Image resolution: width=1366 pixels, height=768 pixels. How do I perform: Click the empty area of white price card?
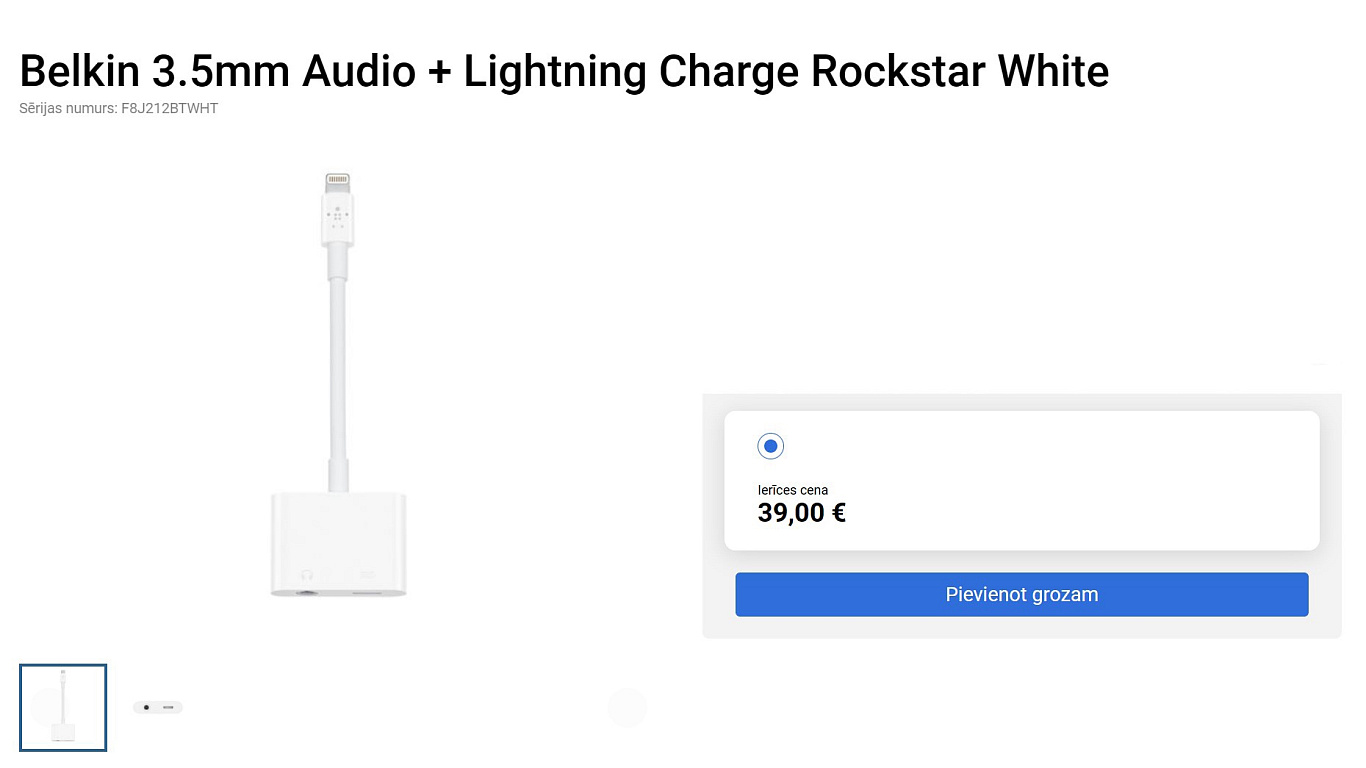point(1100,480)
